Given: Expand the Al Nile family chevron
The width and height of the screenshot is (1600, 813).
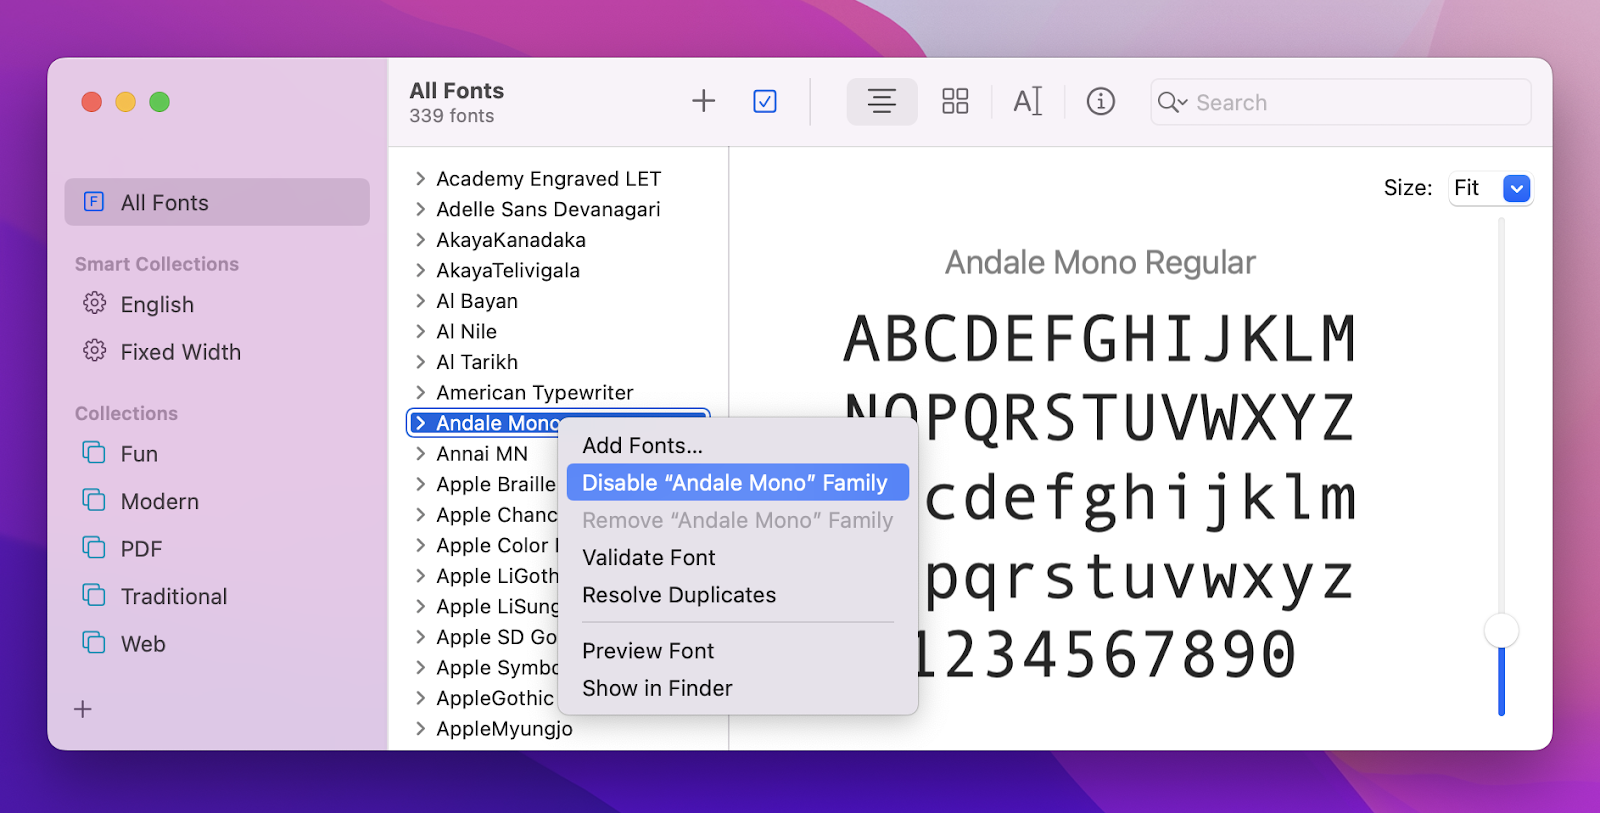Looking at the screenshot, I should pos(420,331).
